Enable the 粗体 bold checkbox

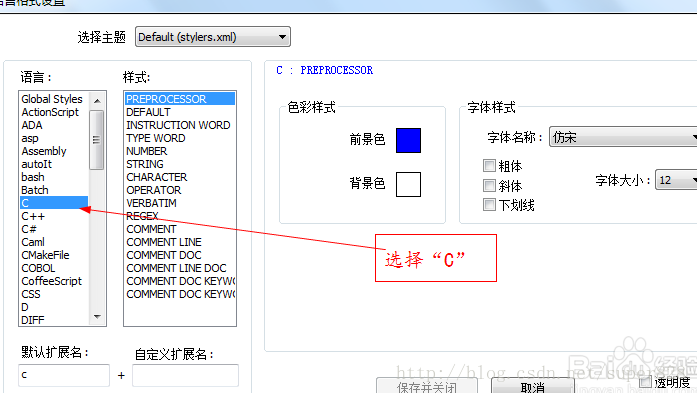pos(489,166)
